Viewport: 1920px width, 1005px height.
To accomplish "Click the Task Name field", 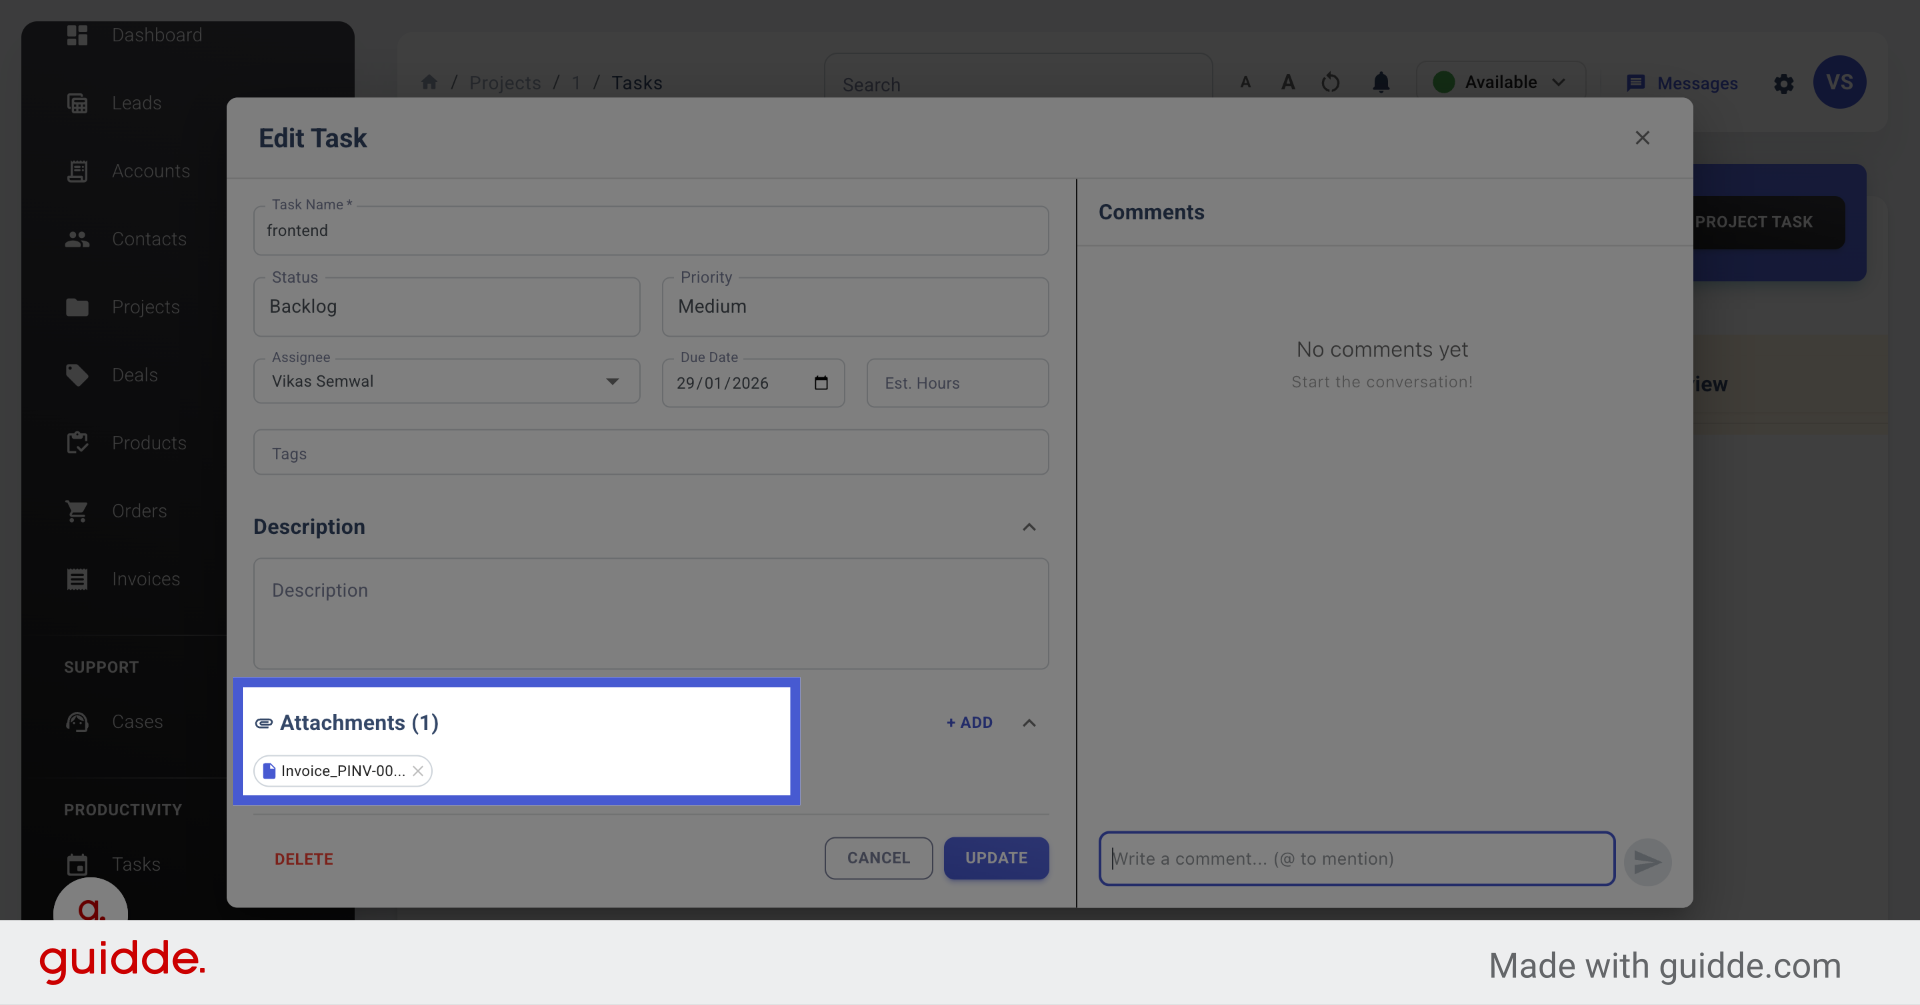I will [651, 231].
